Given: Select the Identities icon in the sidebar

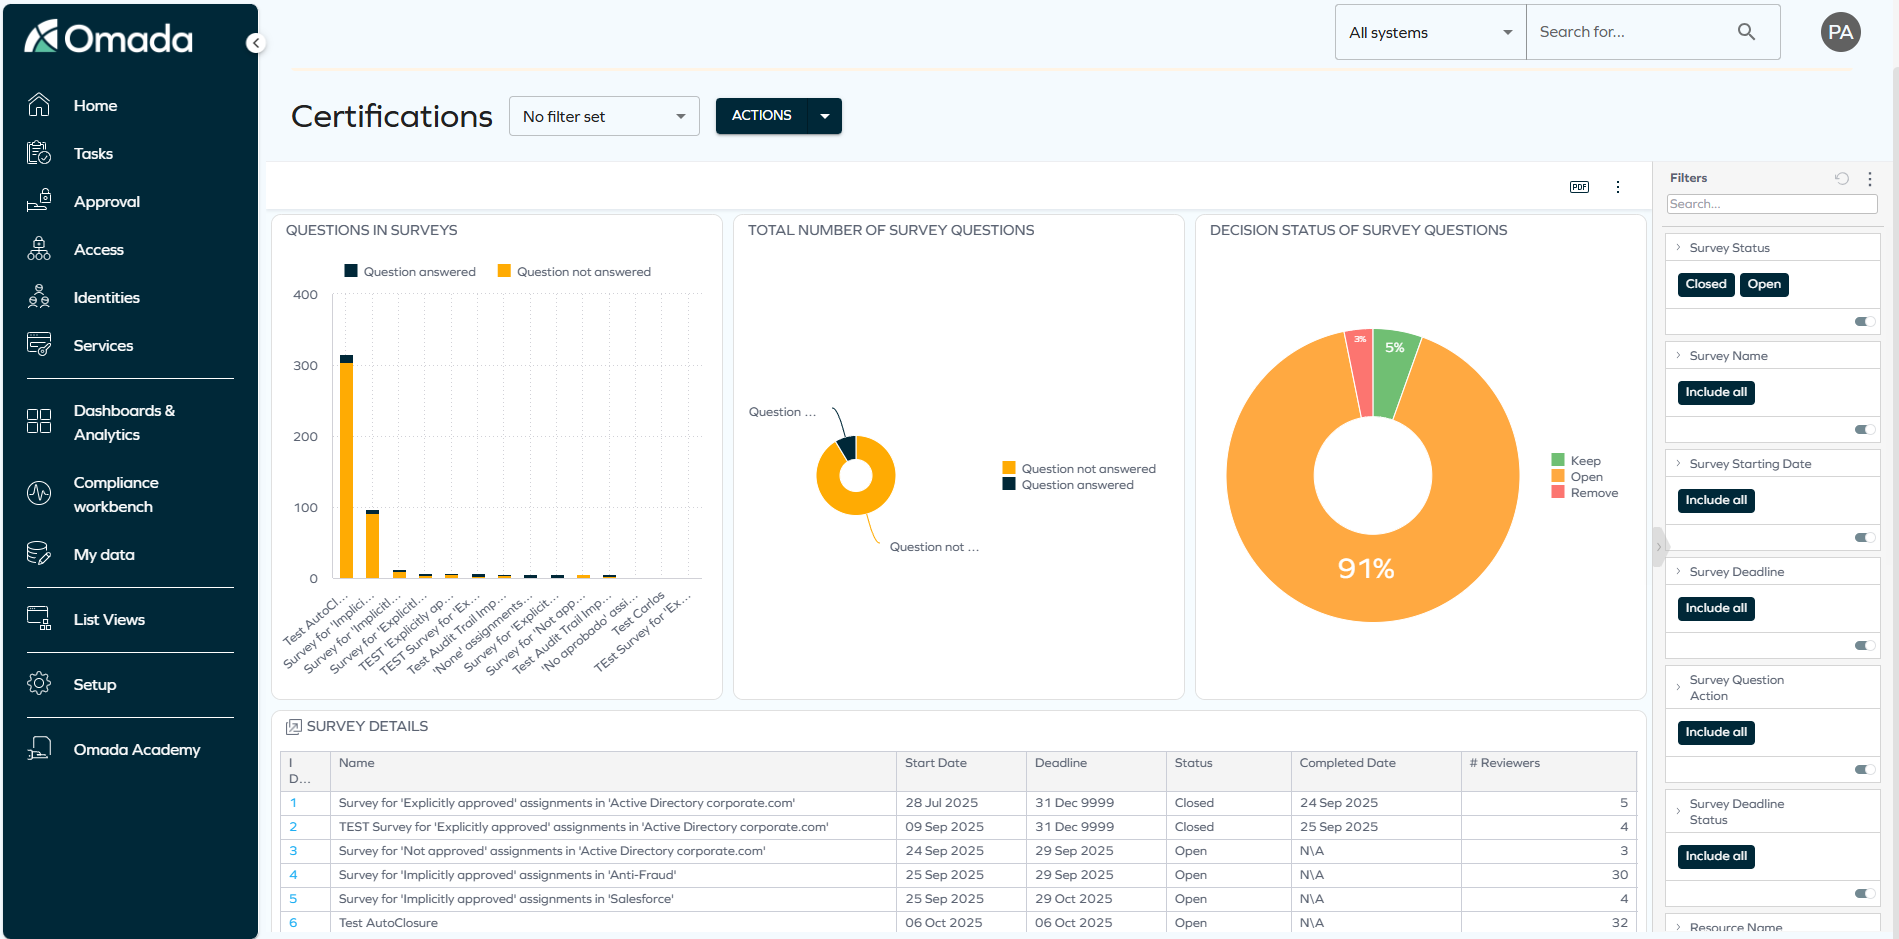Looking at the screenshot, I should click(x=38, y=297).
